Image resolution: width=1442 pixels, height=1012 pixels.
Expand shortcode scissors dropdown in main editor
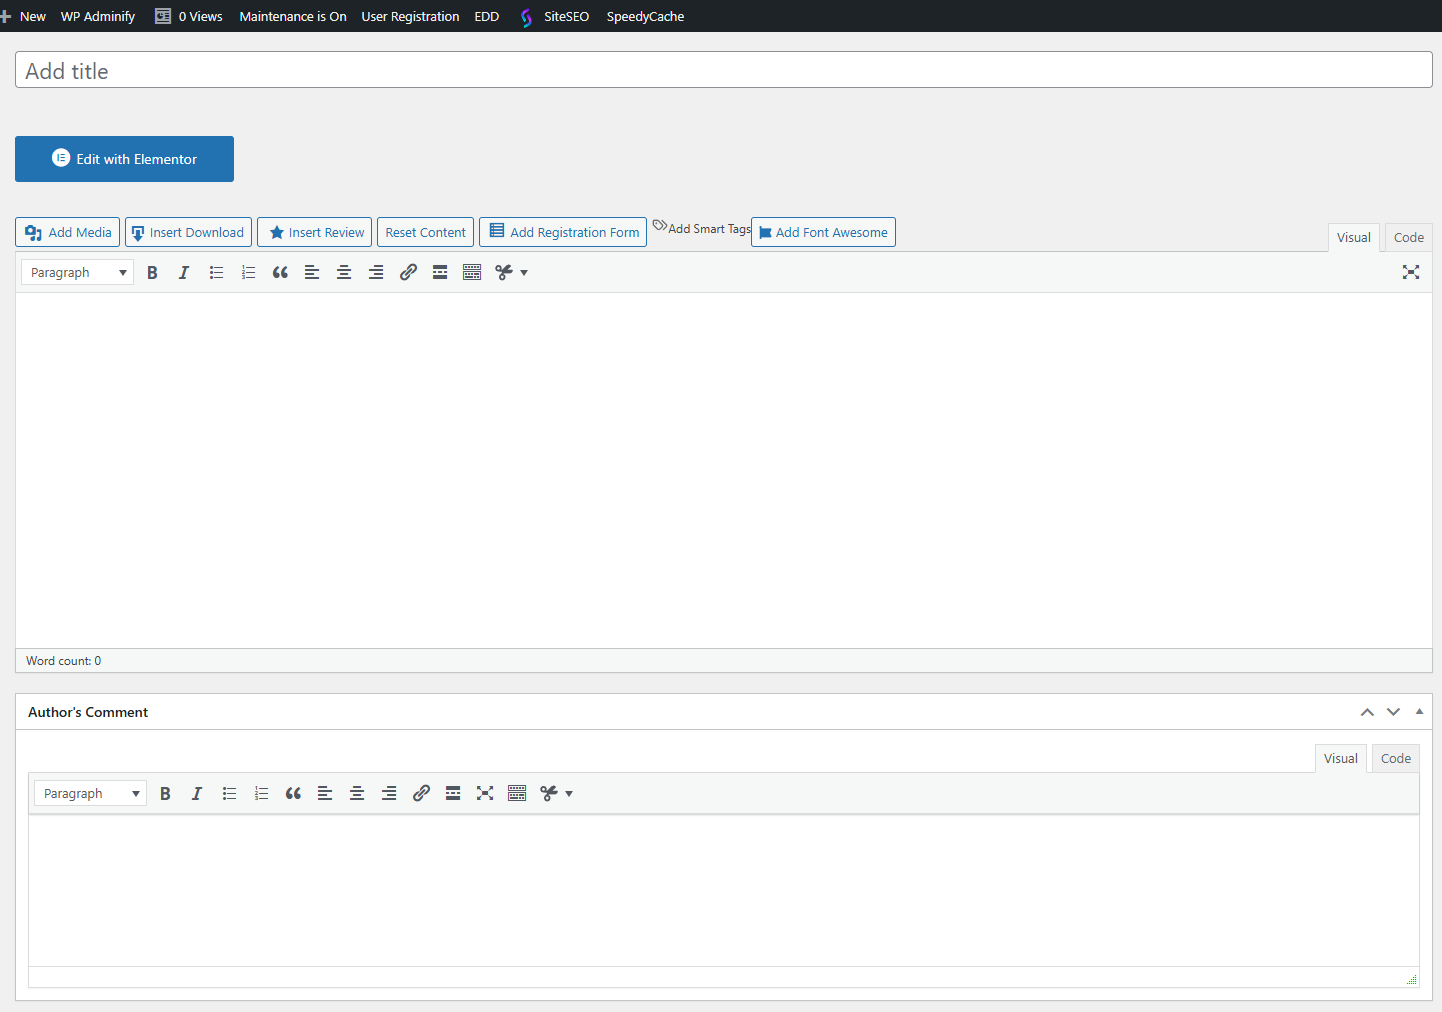[511, 273]
